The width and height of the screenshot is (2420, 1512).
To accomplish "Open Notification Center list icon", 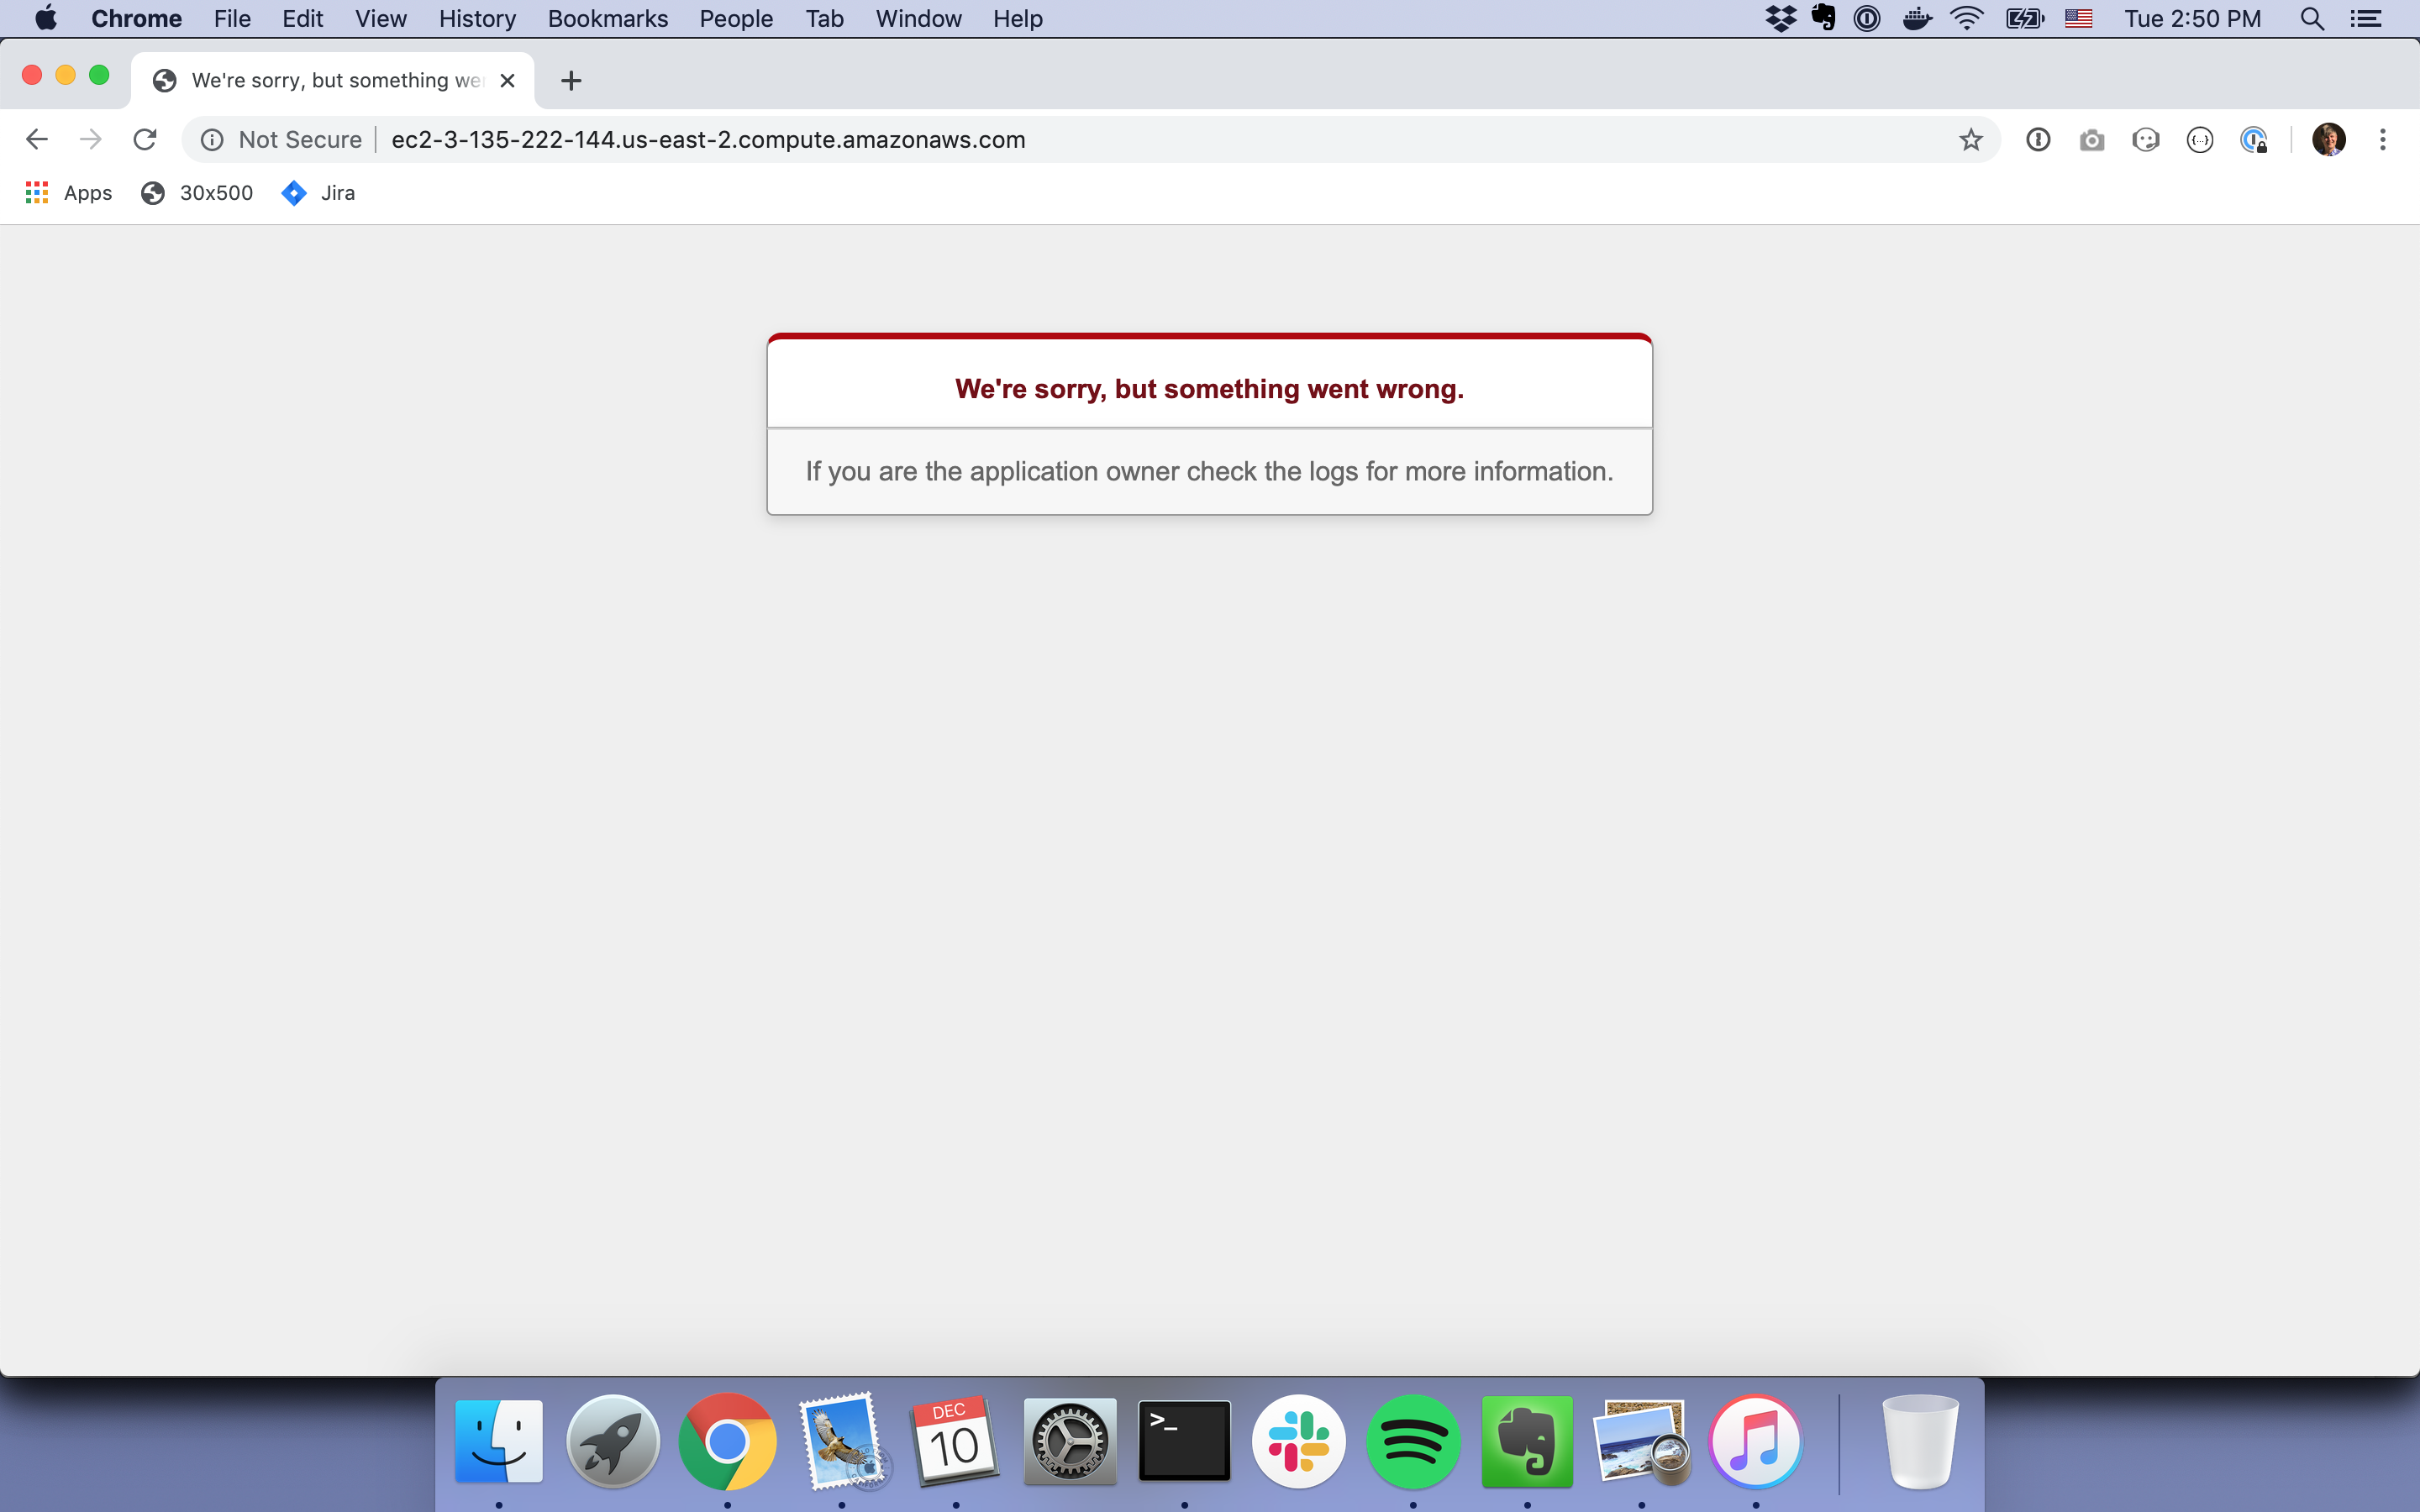I will click(2366, 19).
